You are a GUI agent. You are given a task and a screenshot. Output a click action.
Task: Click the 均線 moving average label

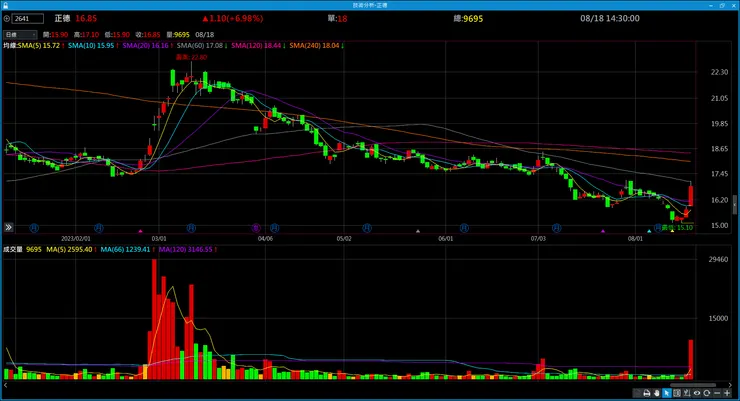pyautogui.click(x=10, y=46)
